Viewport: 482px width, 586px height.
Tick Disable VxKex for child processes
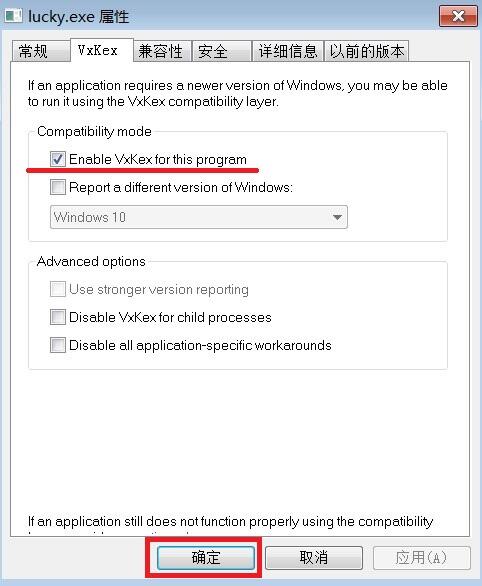(x=58, y=317)
